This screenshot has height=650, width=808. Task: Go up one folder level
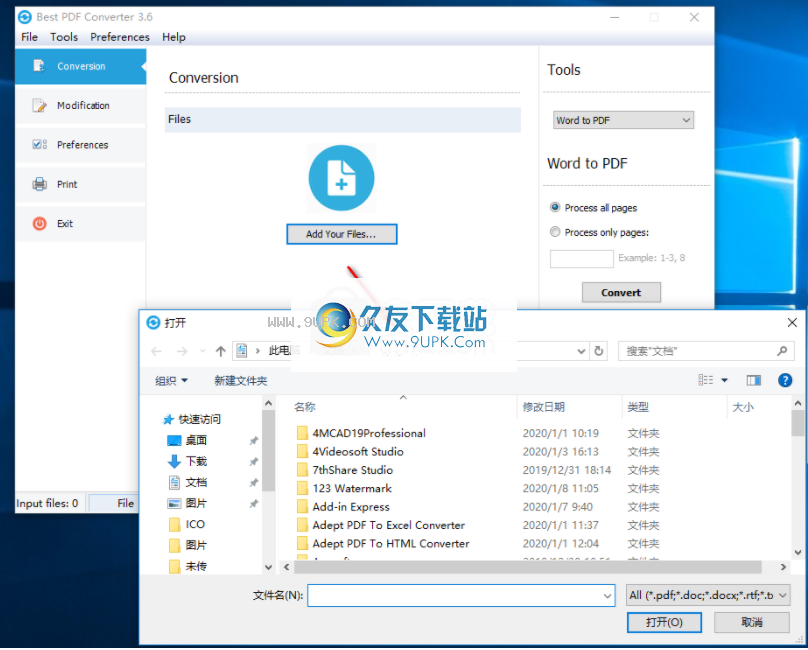221,351
